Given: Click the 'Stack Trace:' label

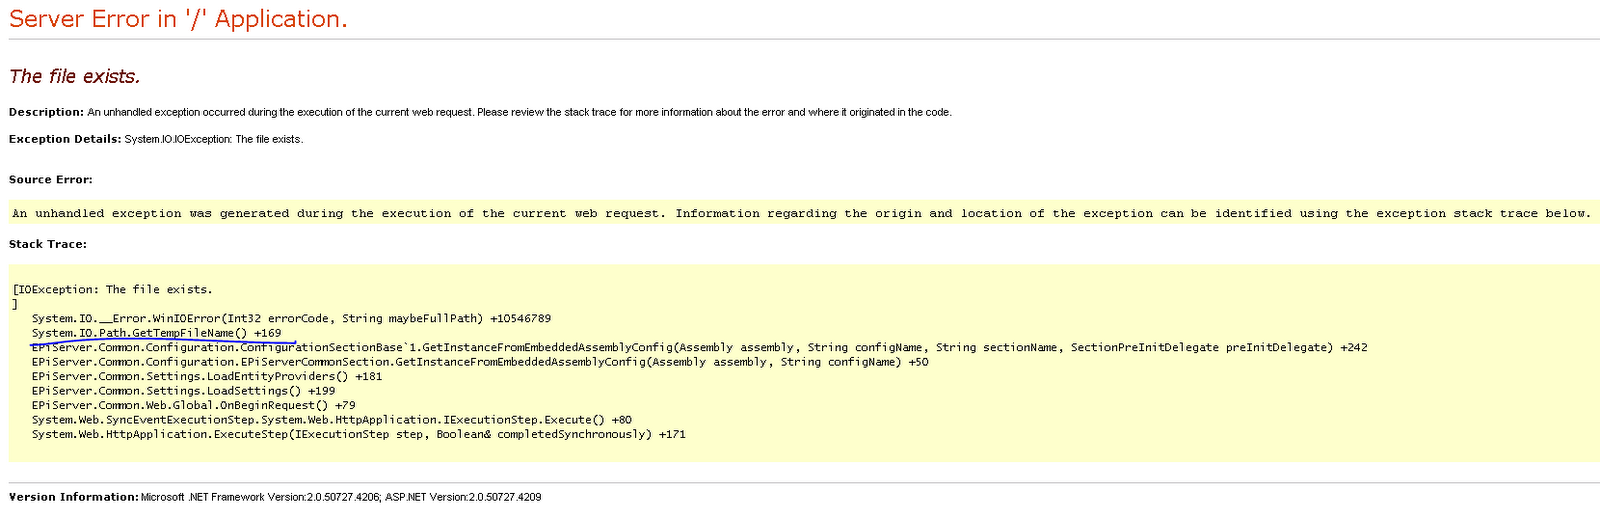Looking at the screenshot, I should tap(48, 244).
